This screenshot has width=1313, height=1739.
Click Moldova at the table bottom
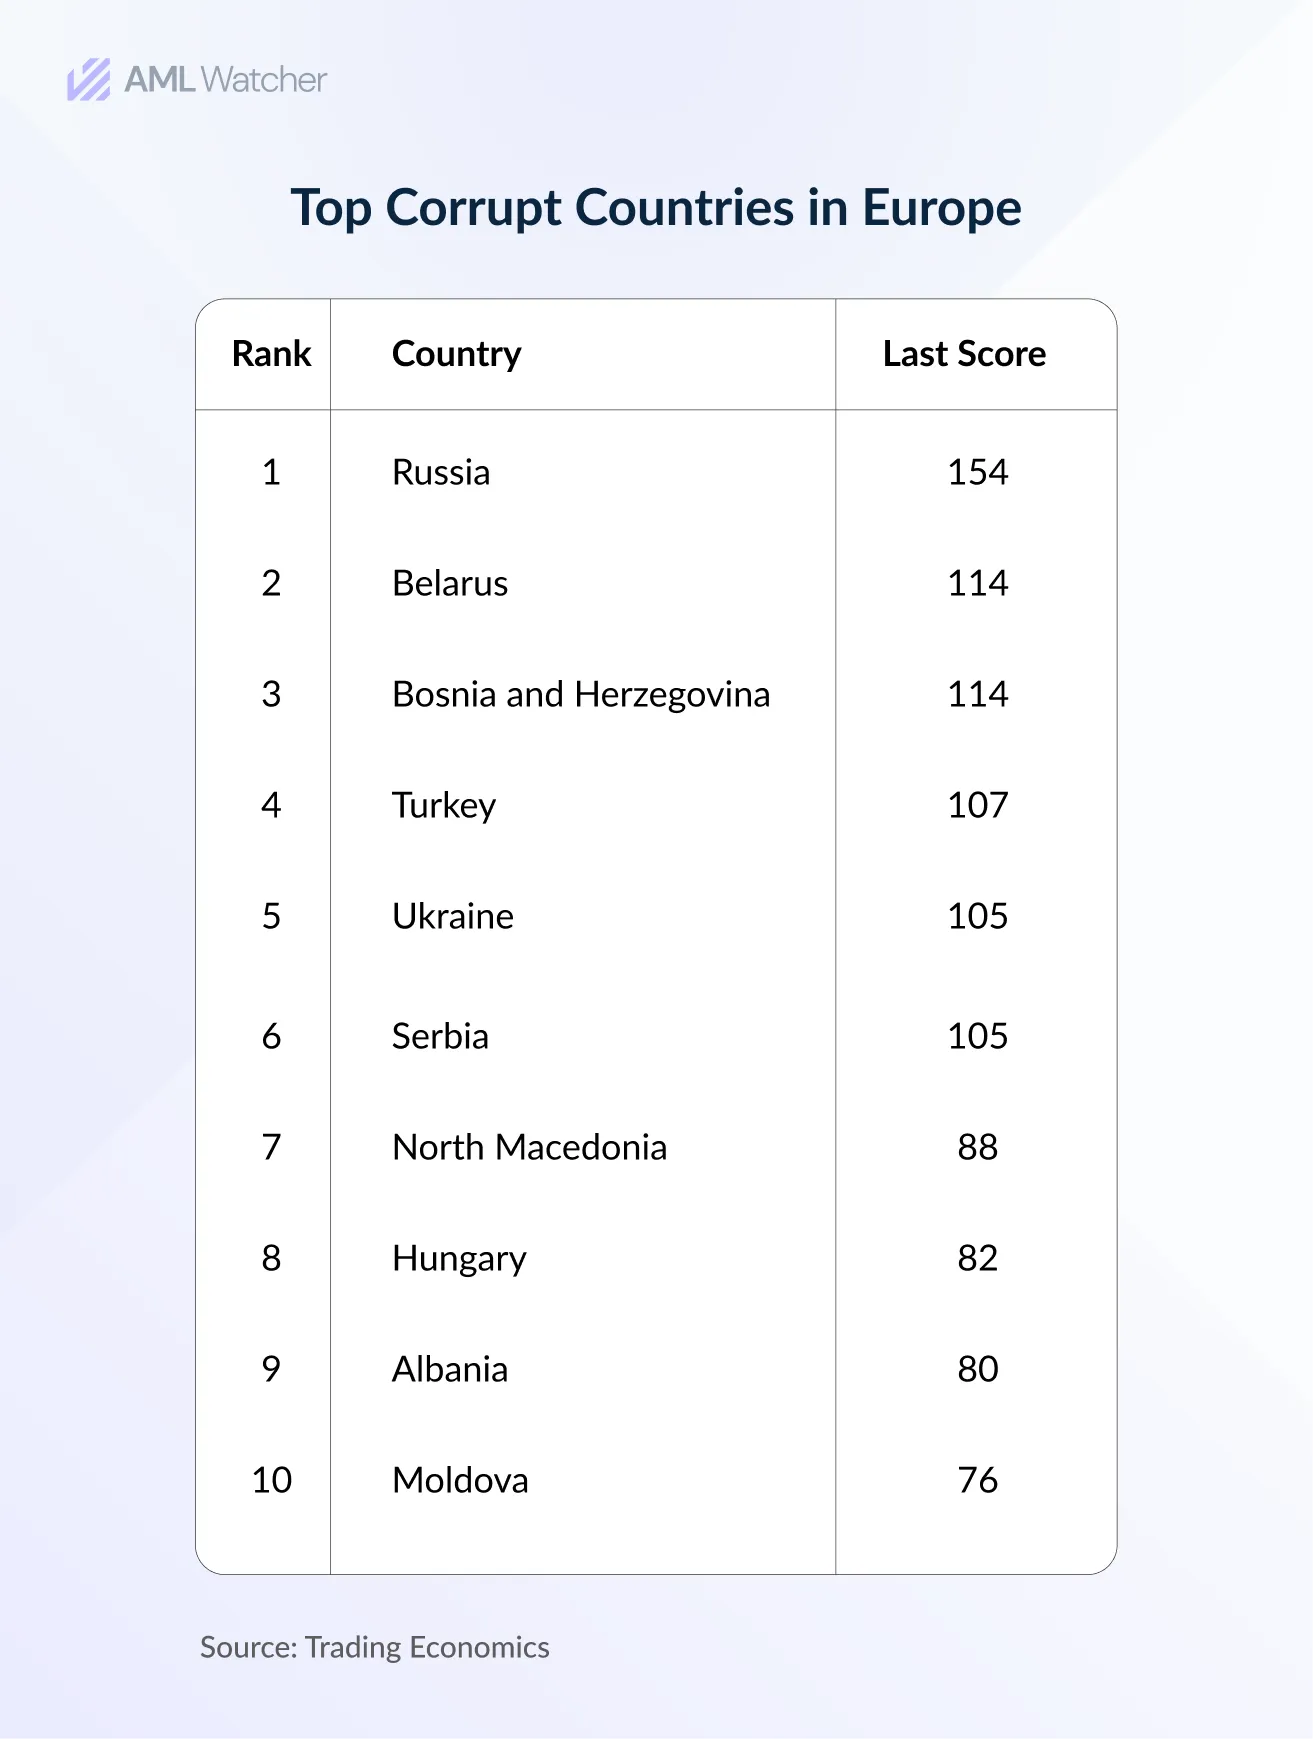coord(460,1480)
